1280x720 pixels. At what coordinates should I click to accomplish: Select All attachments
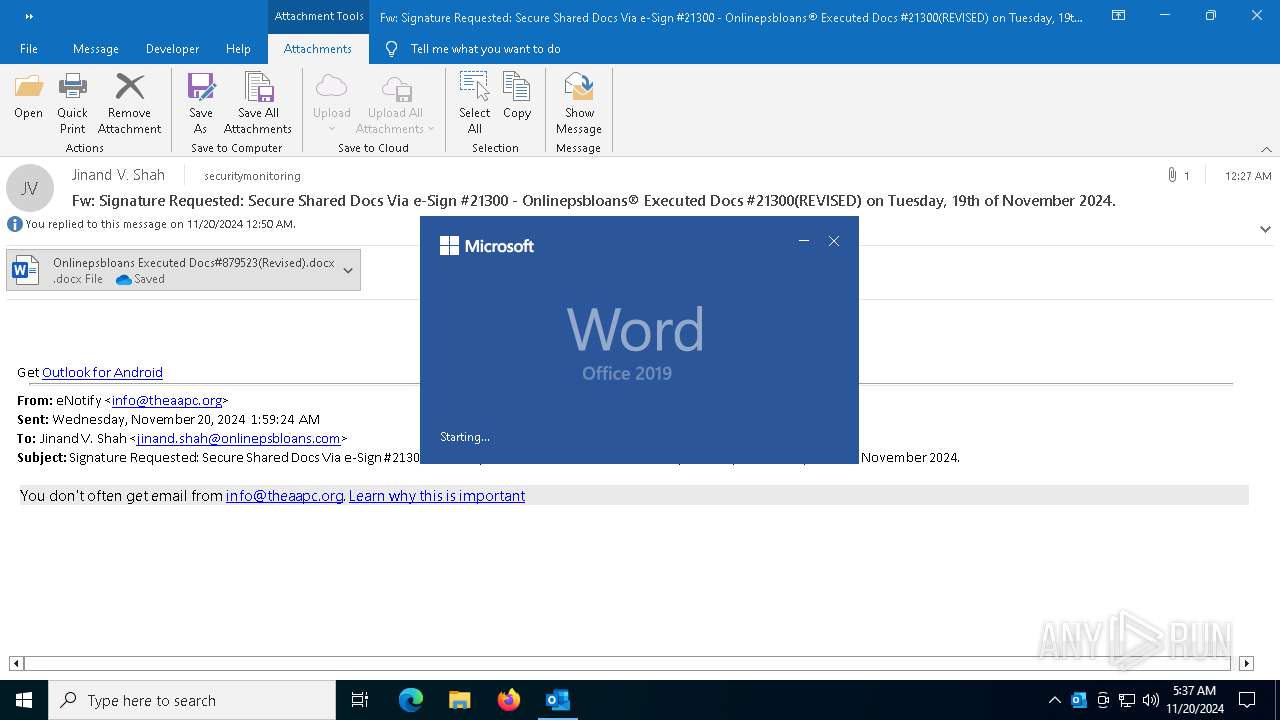click(474, 103)
